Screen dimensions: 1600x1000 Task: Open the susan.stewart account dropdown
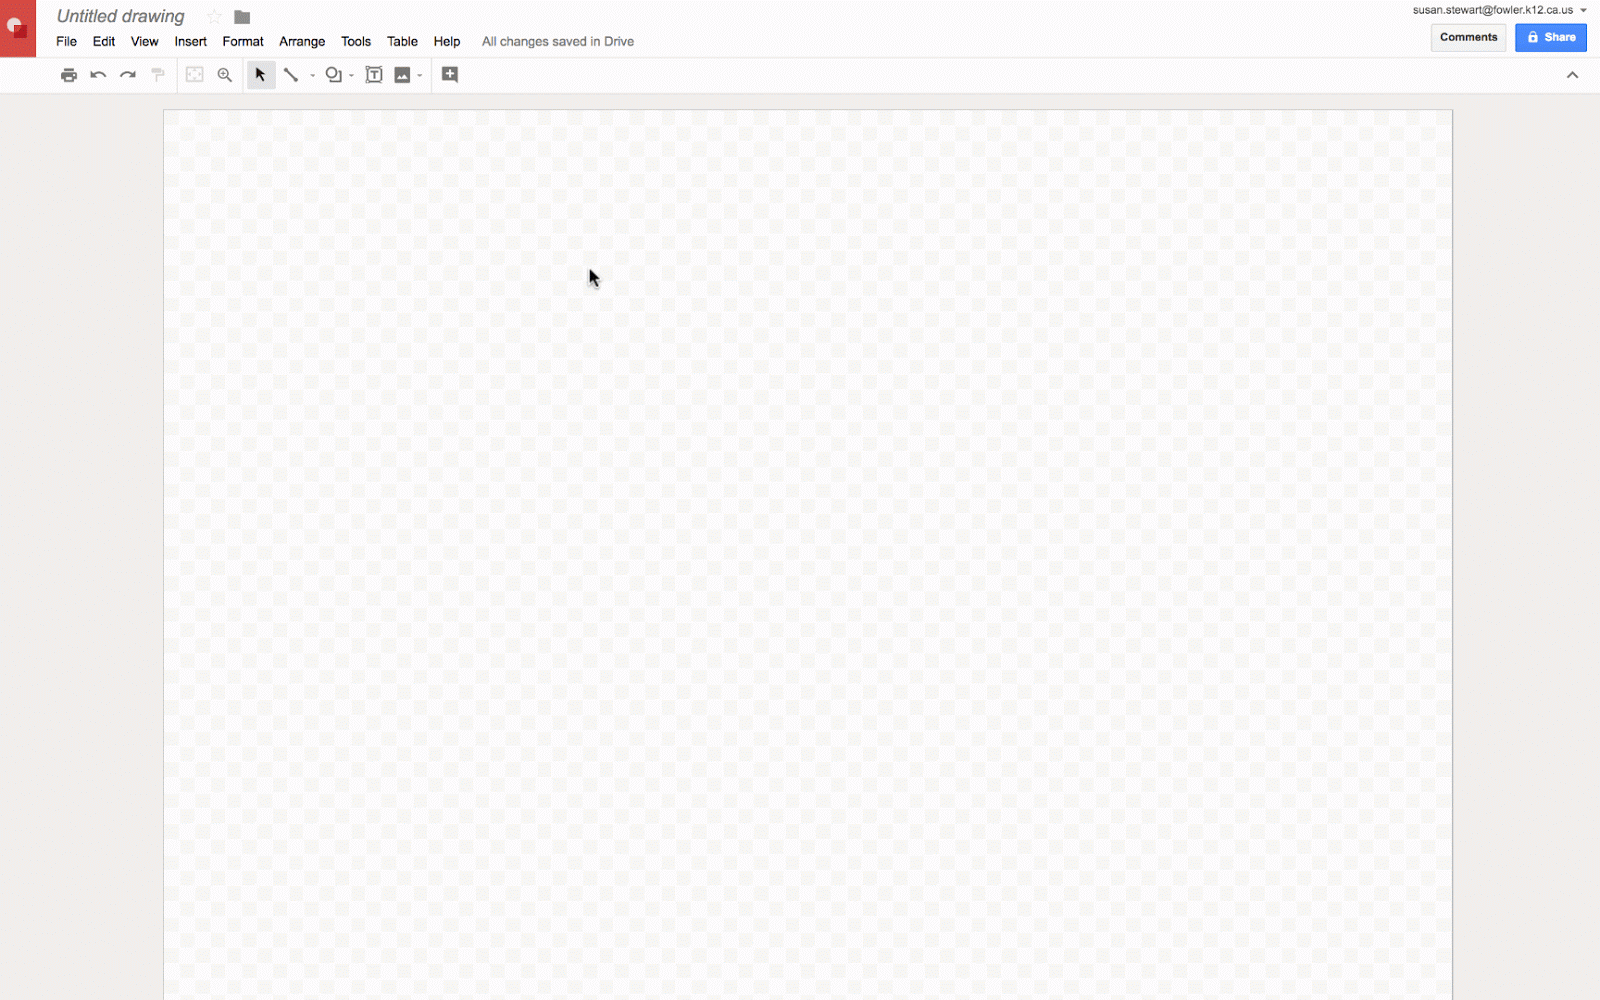click(x=1499, y=10)
